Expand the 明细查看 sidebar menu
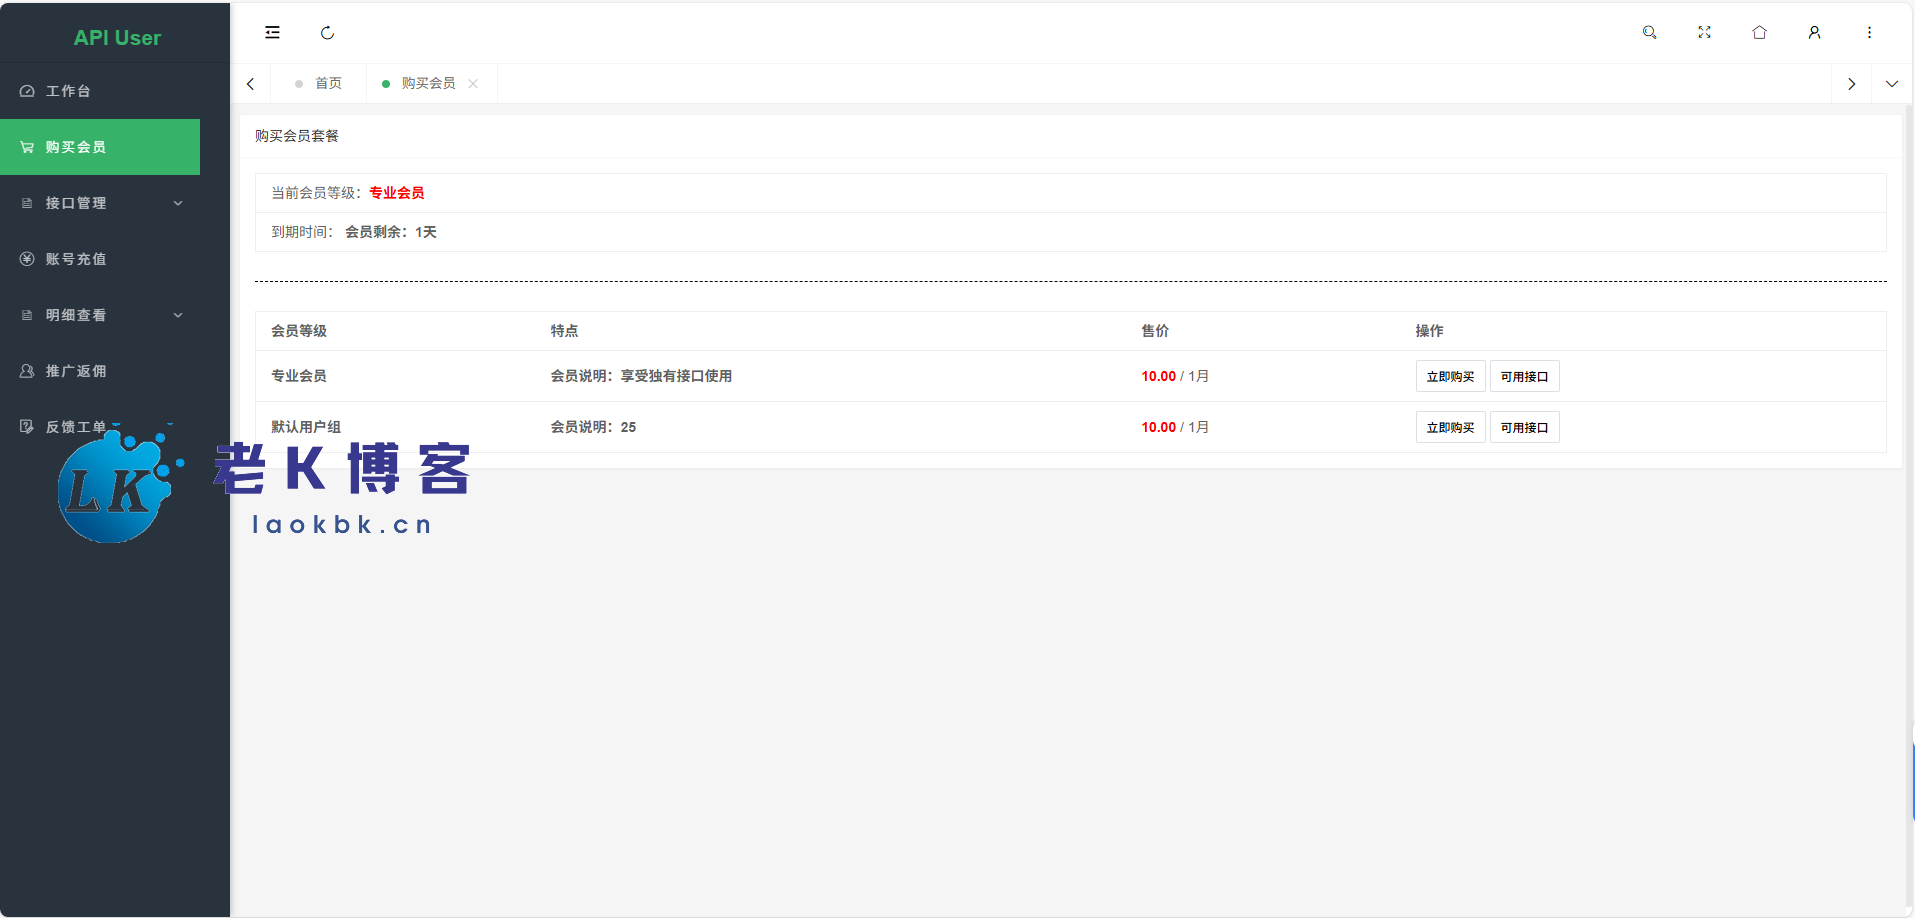The width and height of the screenshot is (1915, 918). pos(100,315)
